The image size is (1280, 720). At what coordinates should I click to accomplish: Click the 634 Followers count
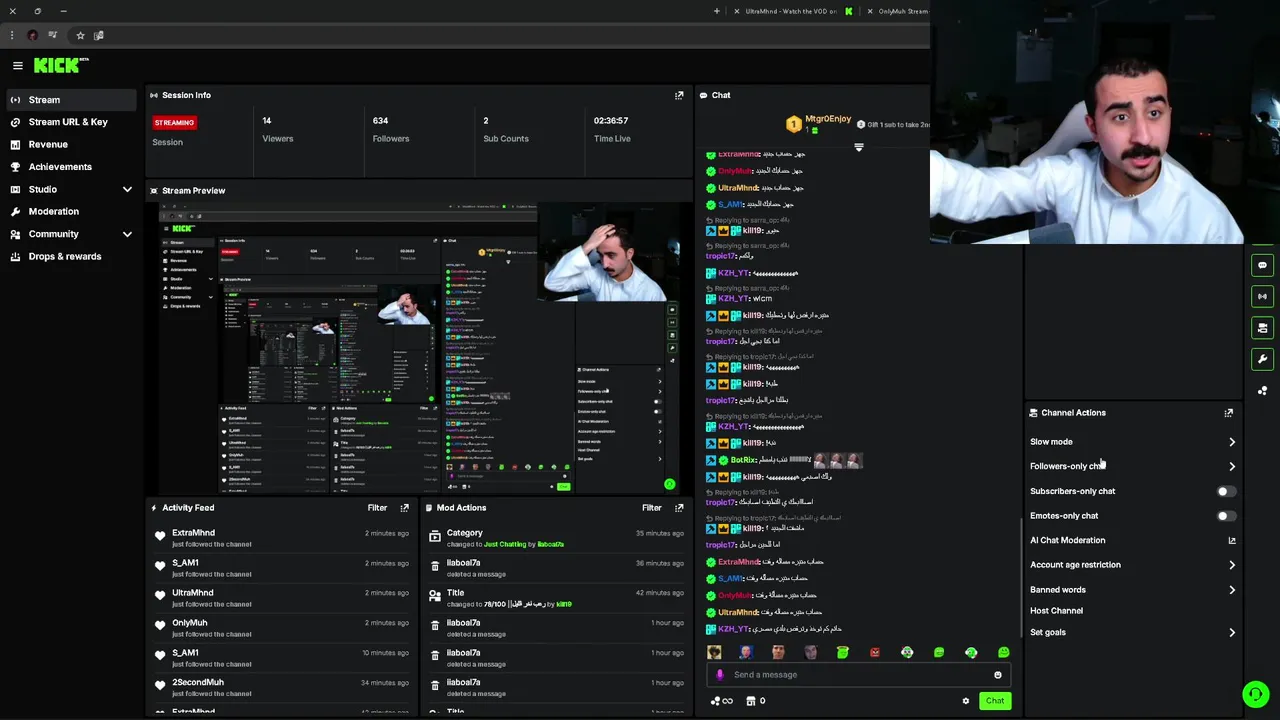coord(380,121)
